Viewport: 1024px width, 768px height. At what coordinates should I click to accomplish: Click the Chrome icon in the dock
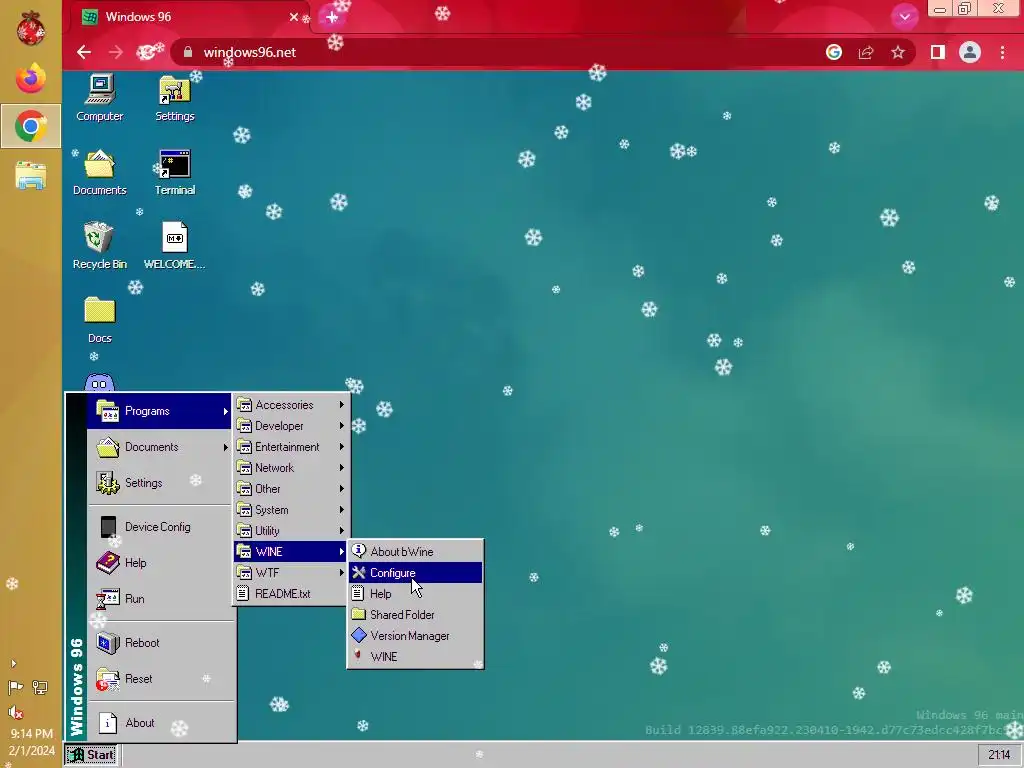pyautogui.click(x=31, y=126)
